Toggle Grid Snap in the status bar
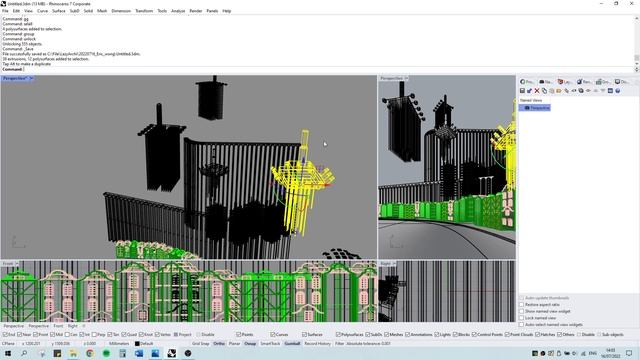This screenshot has height=360, width=640. pyautogui.click(x=200, y=344)
